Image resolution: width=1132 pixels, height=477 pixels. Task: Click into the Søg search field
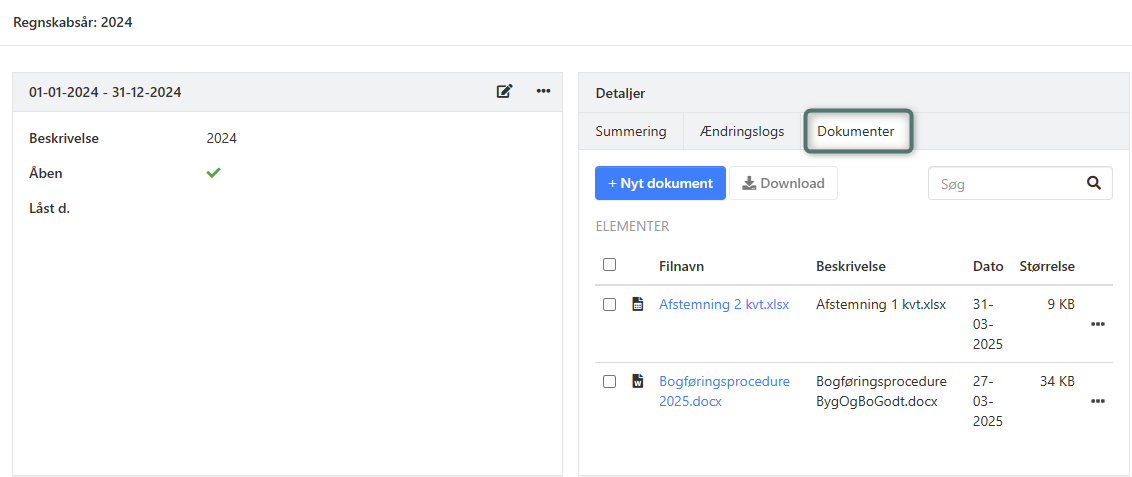(x=1005, y=183)
